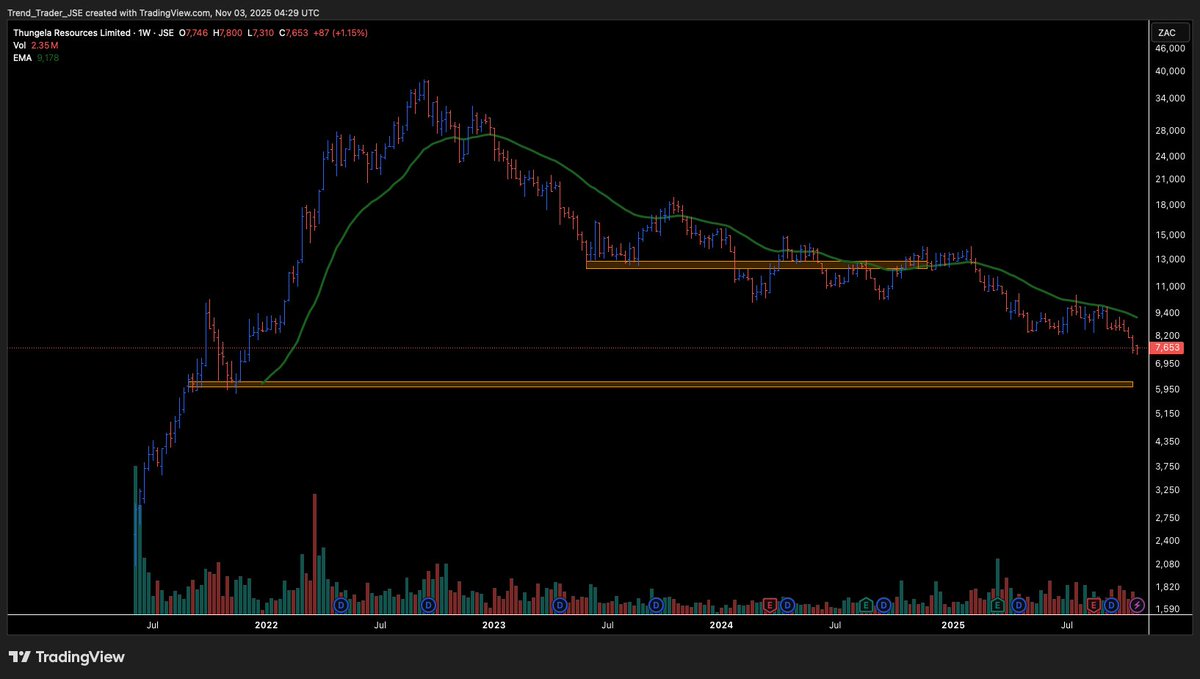The height and width of the screenshot is (679, 1200).
Task: Open the first dividend marker after 2022
Action: click(341, 605)
